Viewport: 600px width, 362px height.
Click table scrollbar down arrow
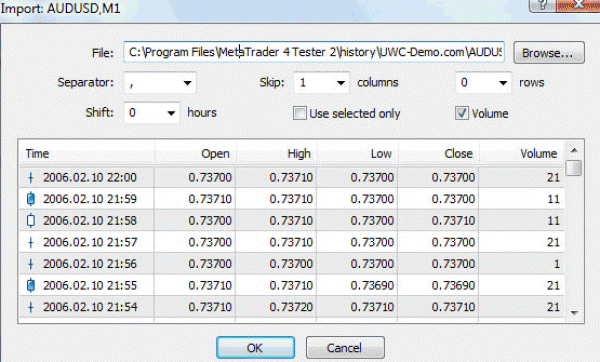click(574, 313)
